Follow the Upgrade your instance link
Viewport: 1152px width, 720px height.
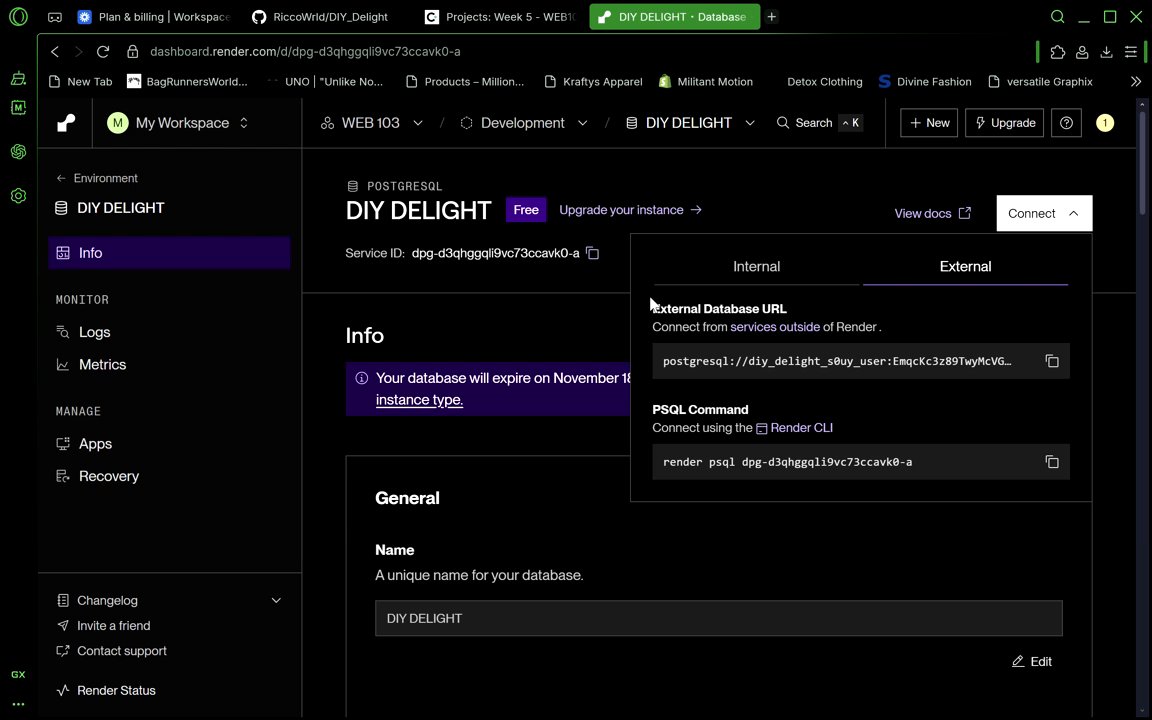(x=630, y=210)
